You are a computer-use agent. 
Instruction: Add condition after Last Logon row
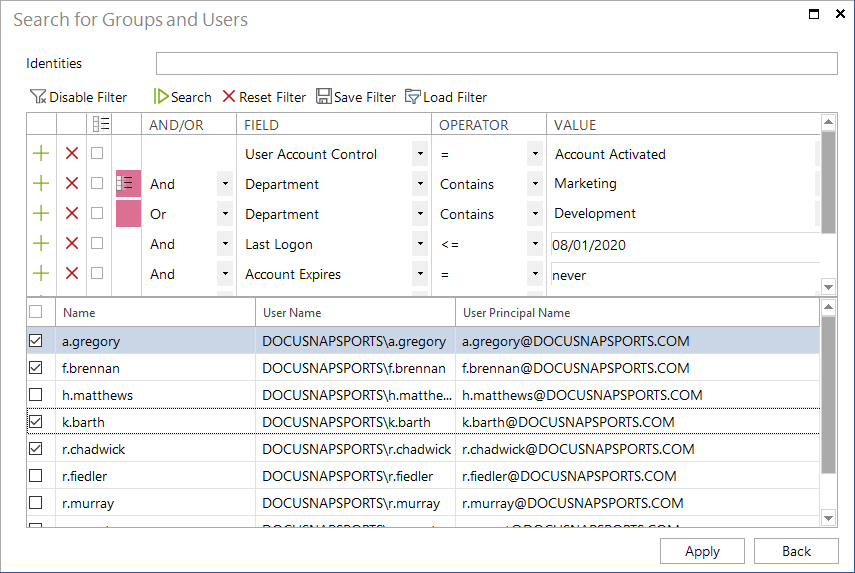point(41,244)
